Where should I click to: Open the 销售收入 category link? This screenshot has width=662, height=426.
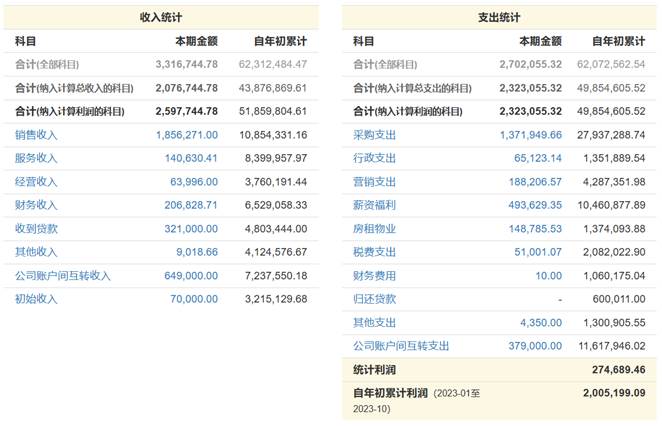pyautogui.click(x=36, y=135)
